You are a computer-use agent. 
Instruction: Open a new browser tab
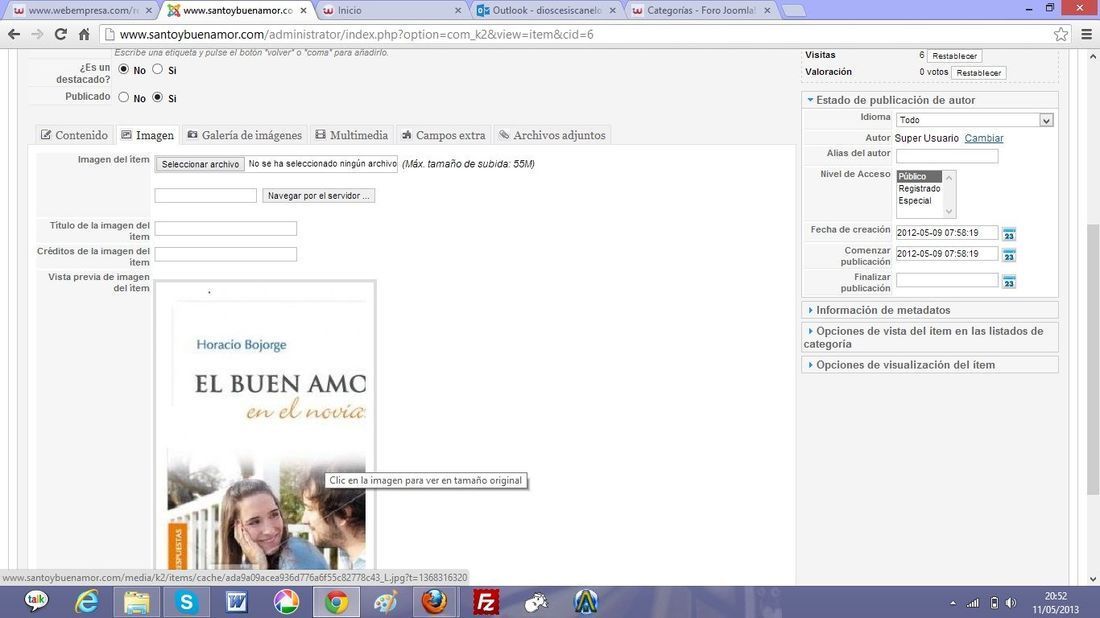pos(793,11)
